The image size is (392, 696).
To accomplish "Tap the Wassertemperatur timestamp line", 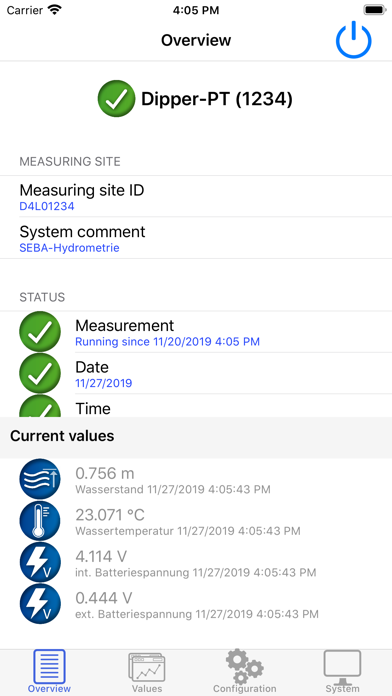I will click(188, 531).
